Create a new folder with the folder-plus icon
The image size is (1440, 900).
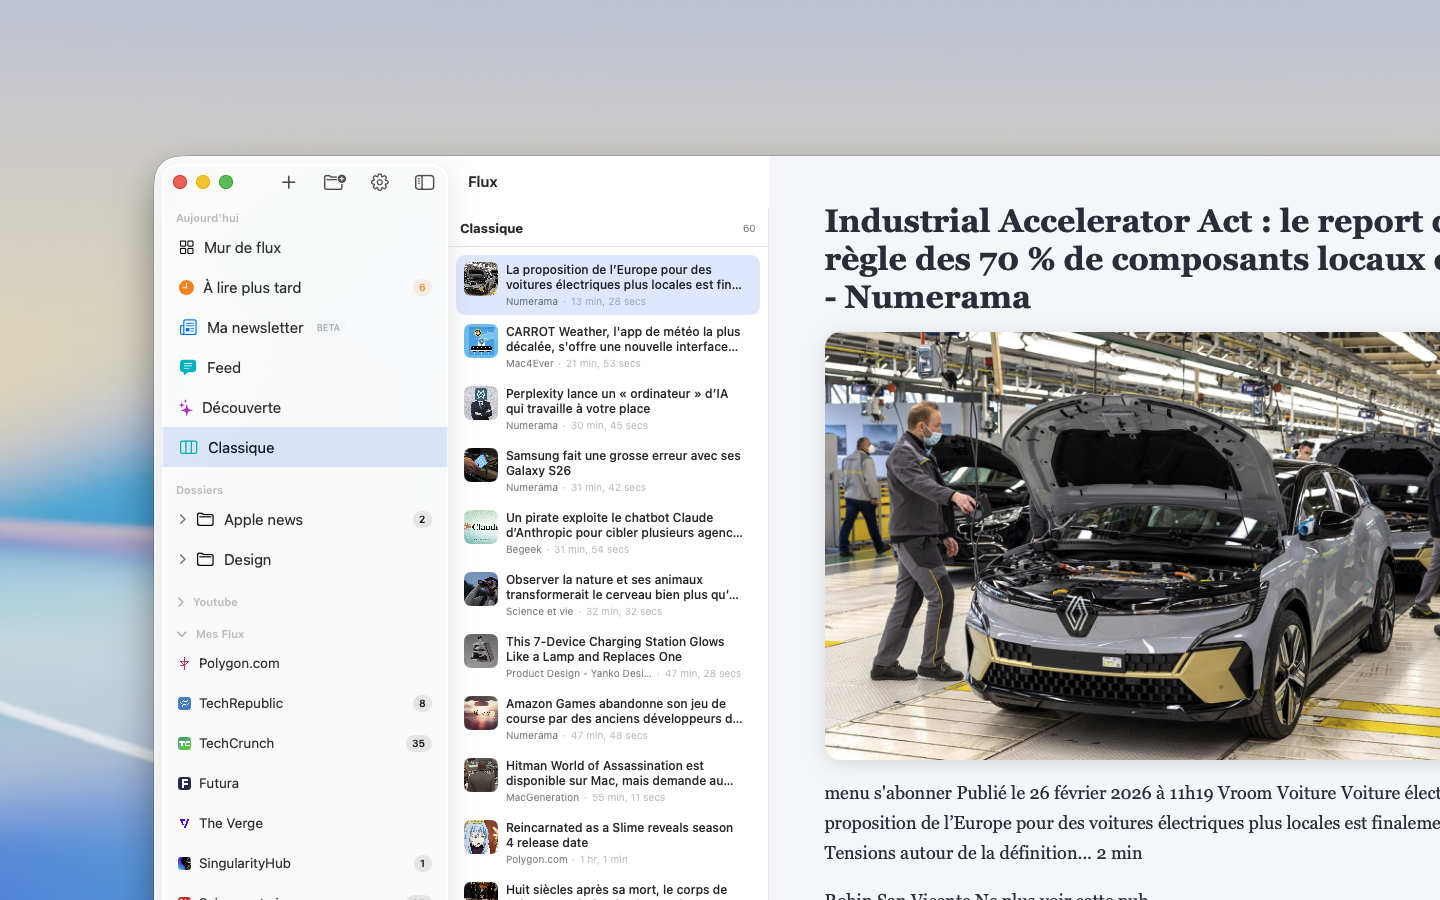coord(334,182)
